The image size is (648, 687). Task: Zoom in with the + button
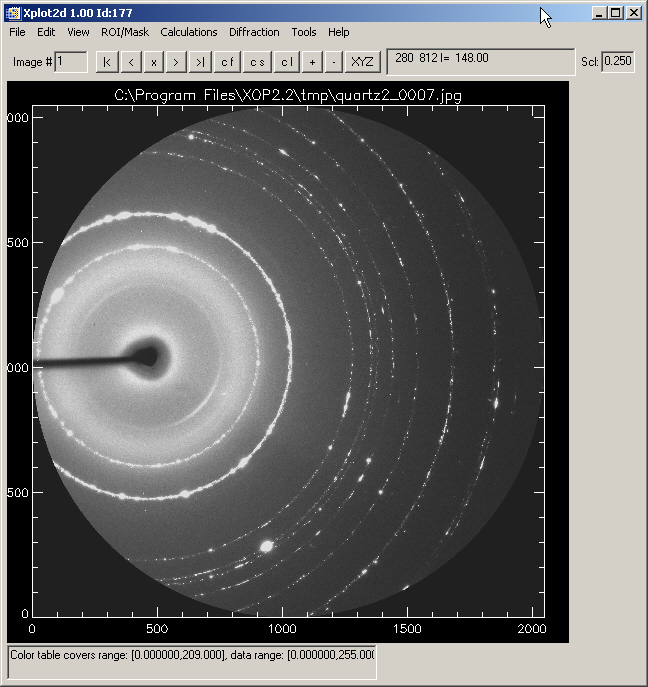[x=312, y=62]
